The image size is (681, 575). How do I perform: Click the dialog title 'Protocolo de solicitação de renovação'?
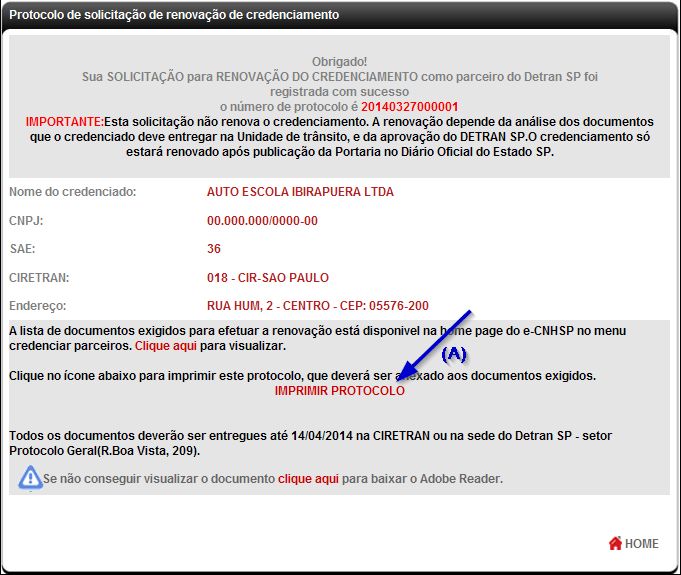click(x=174, y=15)
